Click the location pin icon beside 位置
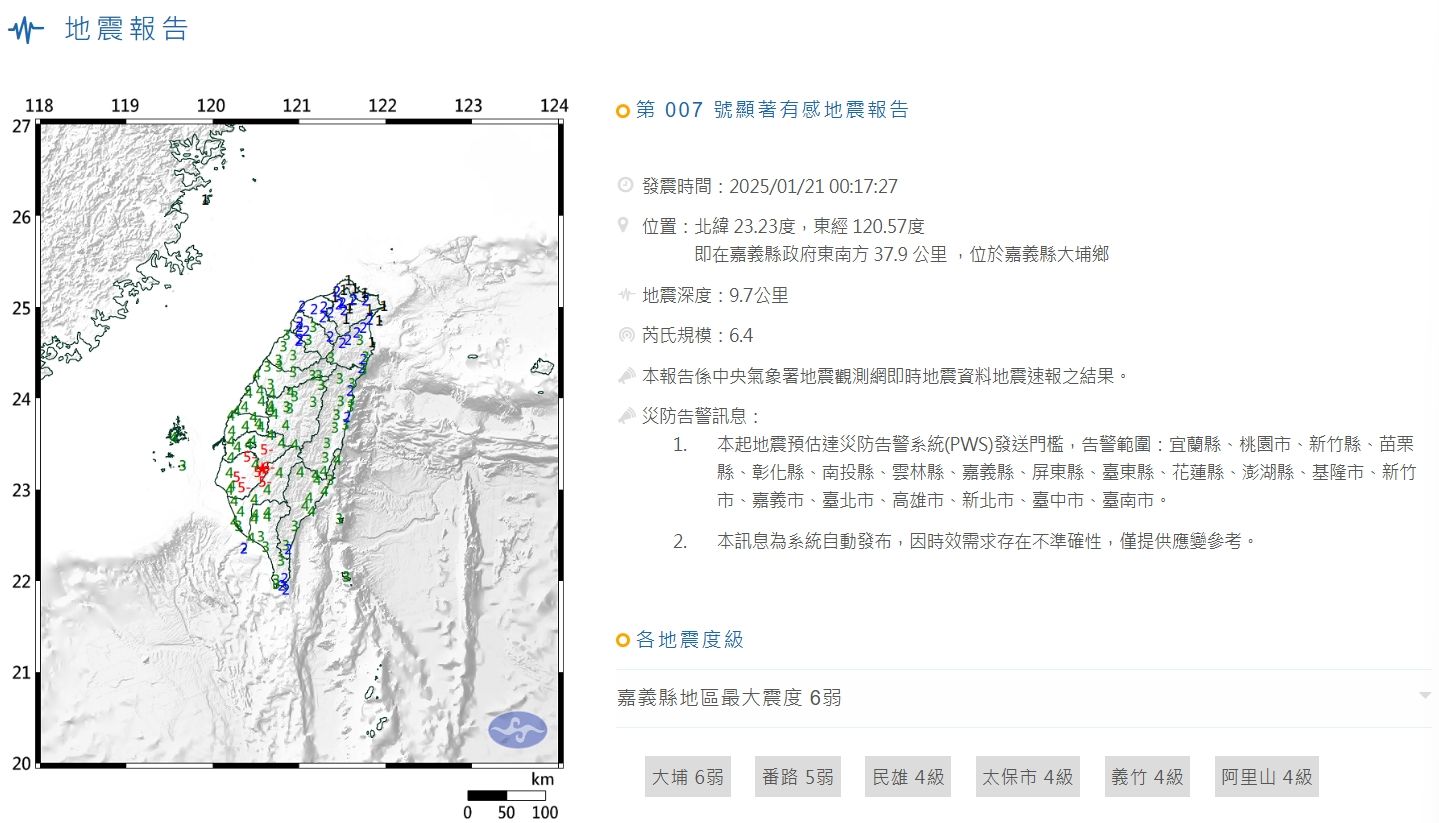 pos(625,225)
